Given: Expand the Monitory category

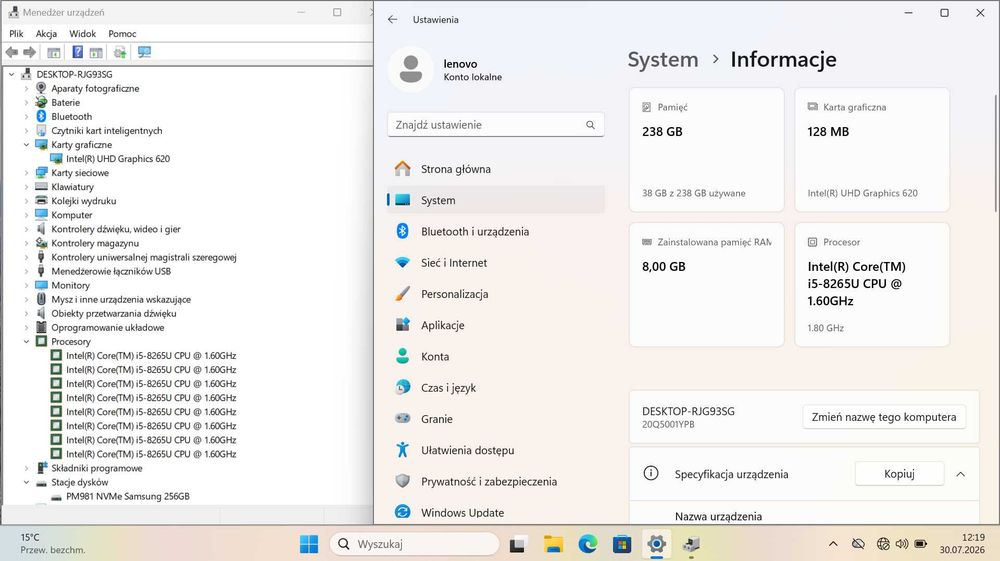Looking at the screenshot, I should (x=26, y=285).
